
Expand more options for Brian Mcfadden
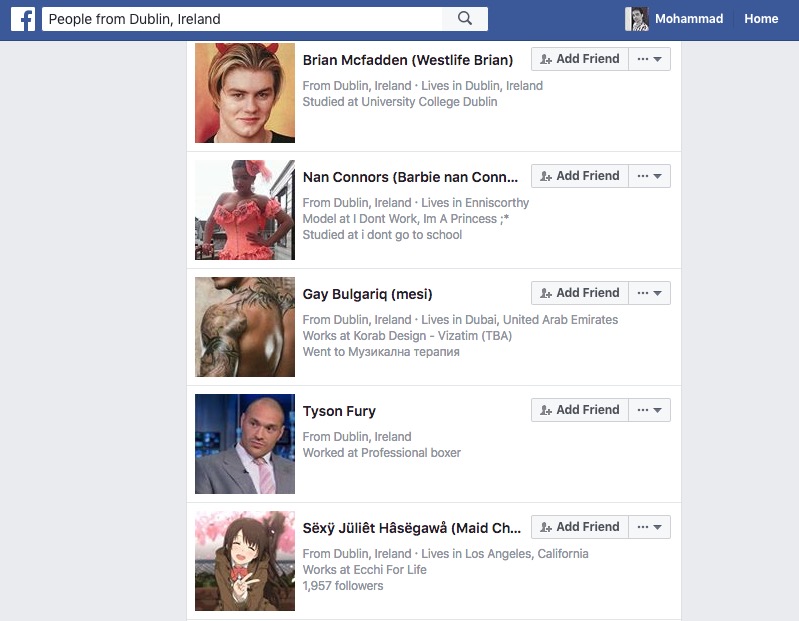[x=650, y=59]
